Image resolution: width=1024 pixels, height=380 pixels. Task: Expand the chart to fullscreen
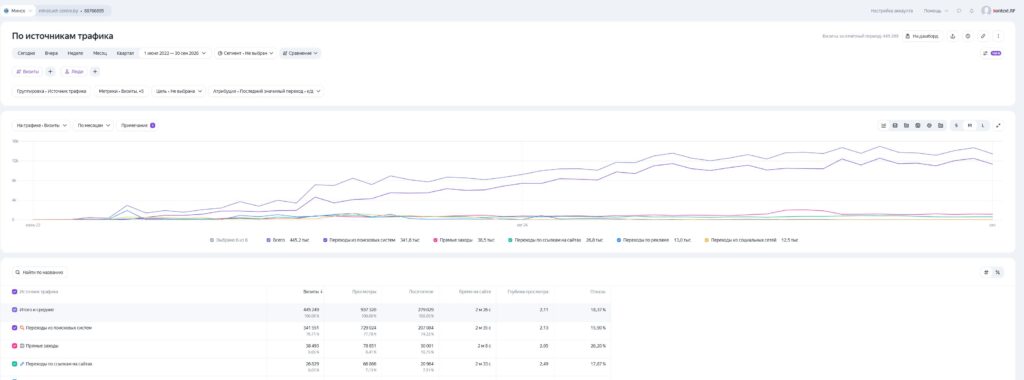click(x=999, y=125)
